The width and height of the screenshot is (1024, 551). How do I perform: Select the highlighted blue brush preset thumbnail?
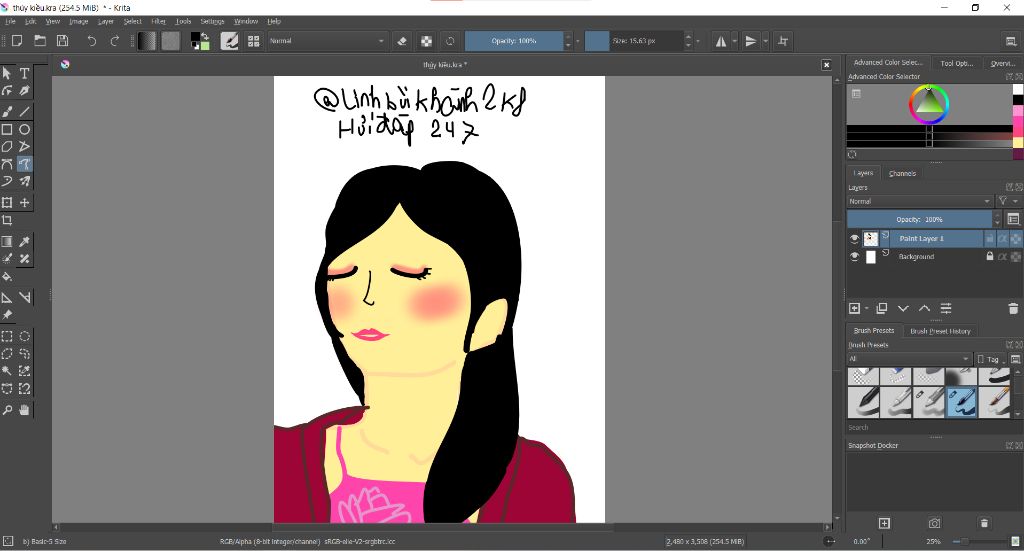click(961, 401)
